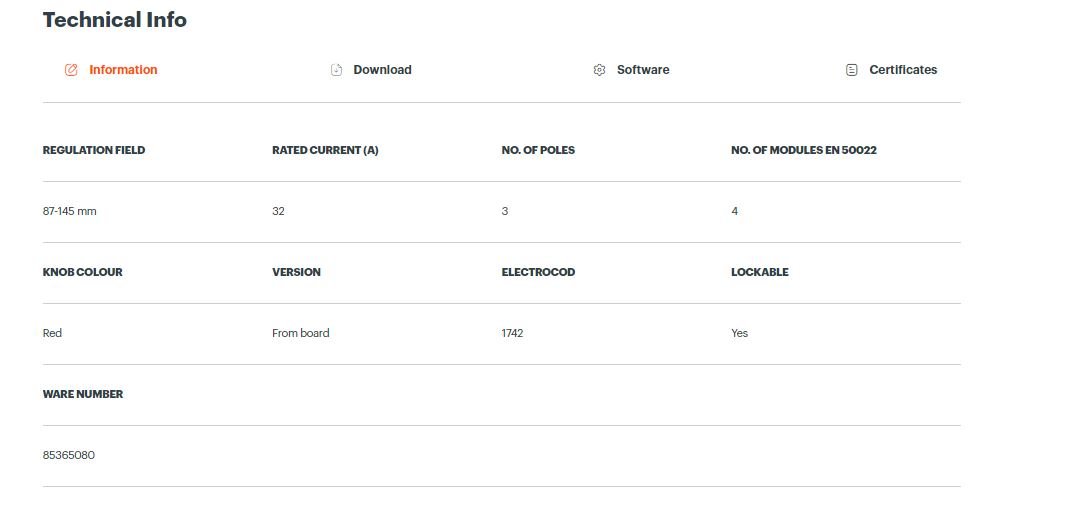Click the LOCKABLE header
This screenshot has height=519, width=1088.
[760, 272]
